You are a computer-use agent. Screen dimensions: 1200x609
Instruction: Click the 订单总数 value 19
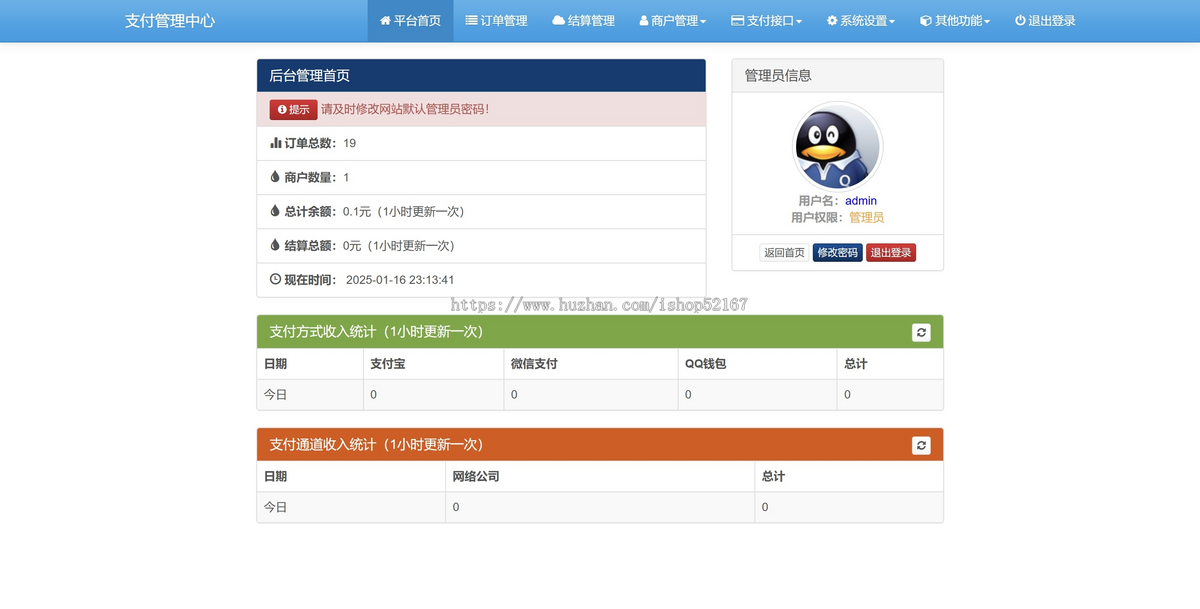click(x=350, y=143)
